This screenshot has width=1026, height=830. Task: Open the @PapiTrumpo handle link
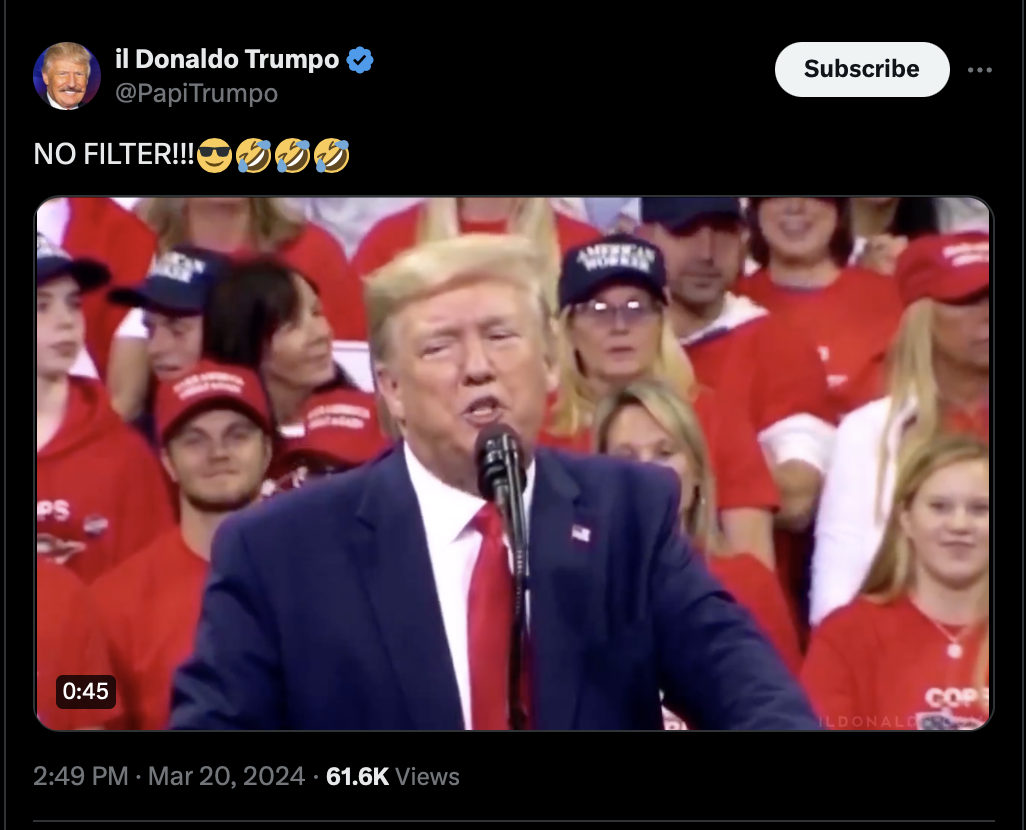[x=196, y=93]
